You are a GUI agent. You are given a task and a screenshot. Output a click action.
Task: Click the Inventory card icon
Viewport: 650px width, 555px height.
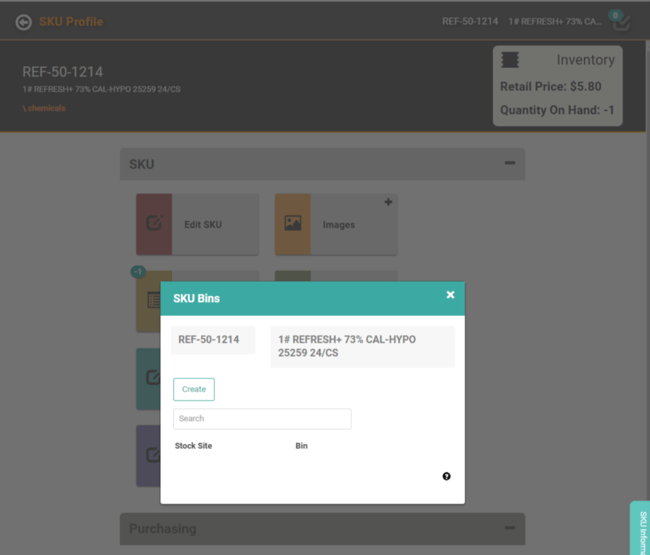(x=510, y=61)
